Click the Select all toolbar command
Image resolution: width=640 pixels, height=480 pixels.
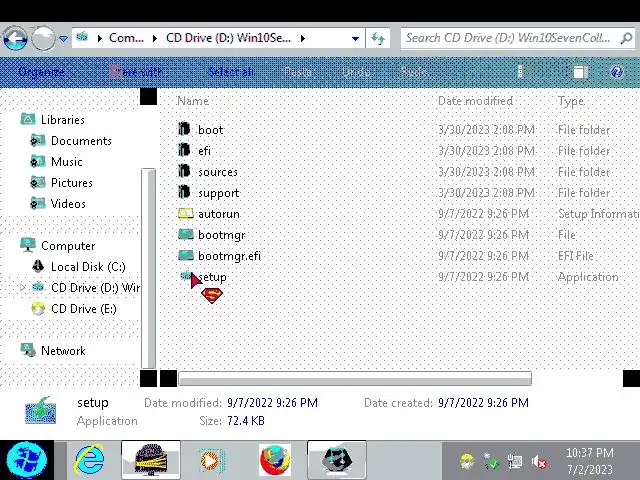pos(231,72)
